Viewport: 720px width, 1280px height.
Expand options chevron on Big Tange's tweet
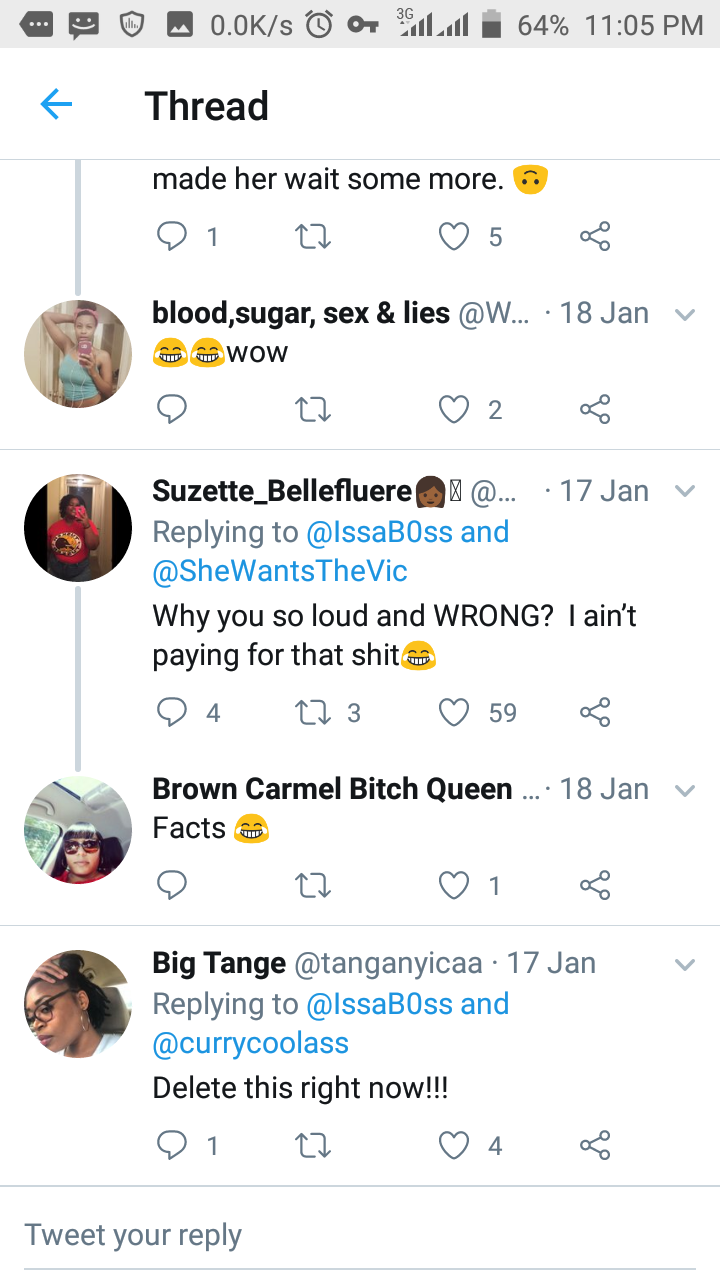(685, 965)
